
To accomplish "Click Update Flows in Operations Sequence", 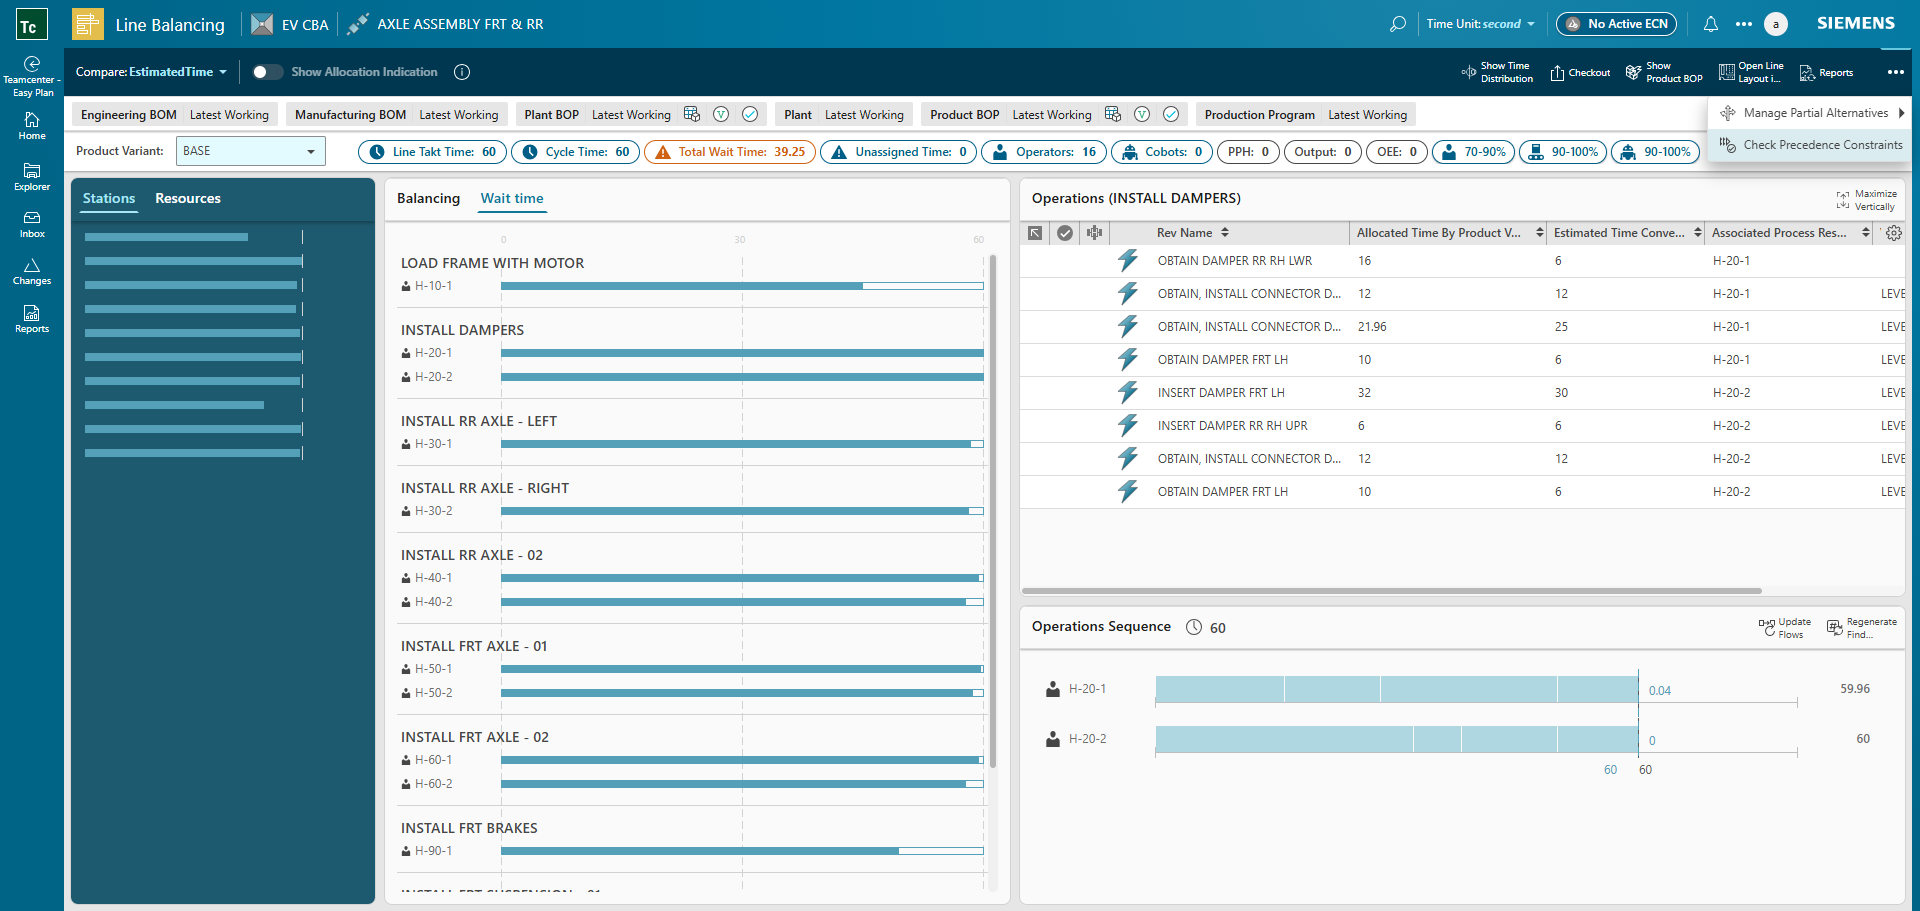I will click(1784, 626).
